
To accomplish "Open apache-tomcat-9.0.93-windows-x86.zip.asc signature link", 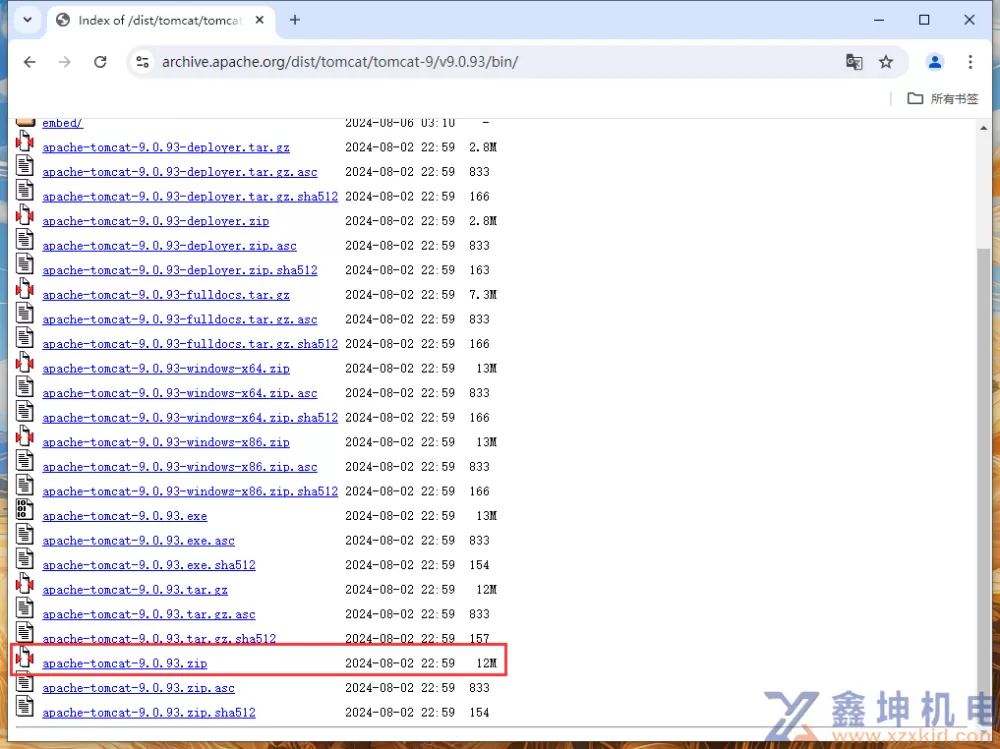I will 179,467.
